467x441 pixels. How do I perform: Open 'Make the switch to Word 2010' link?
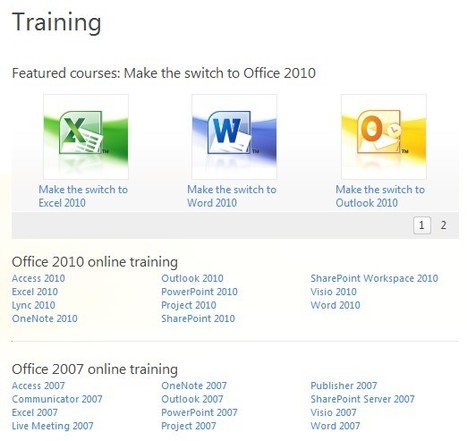pos(232,196)
